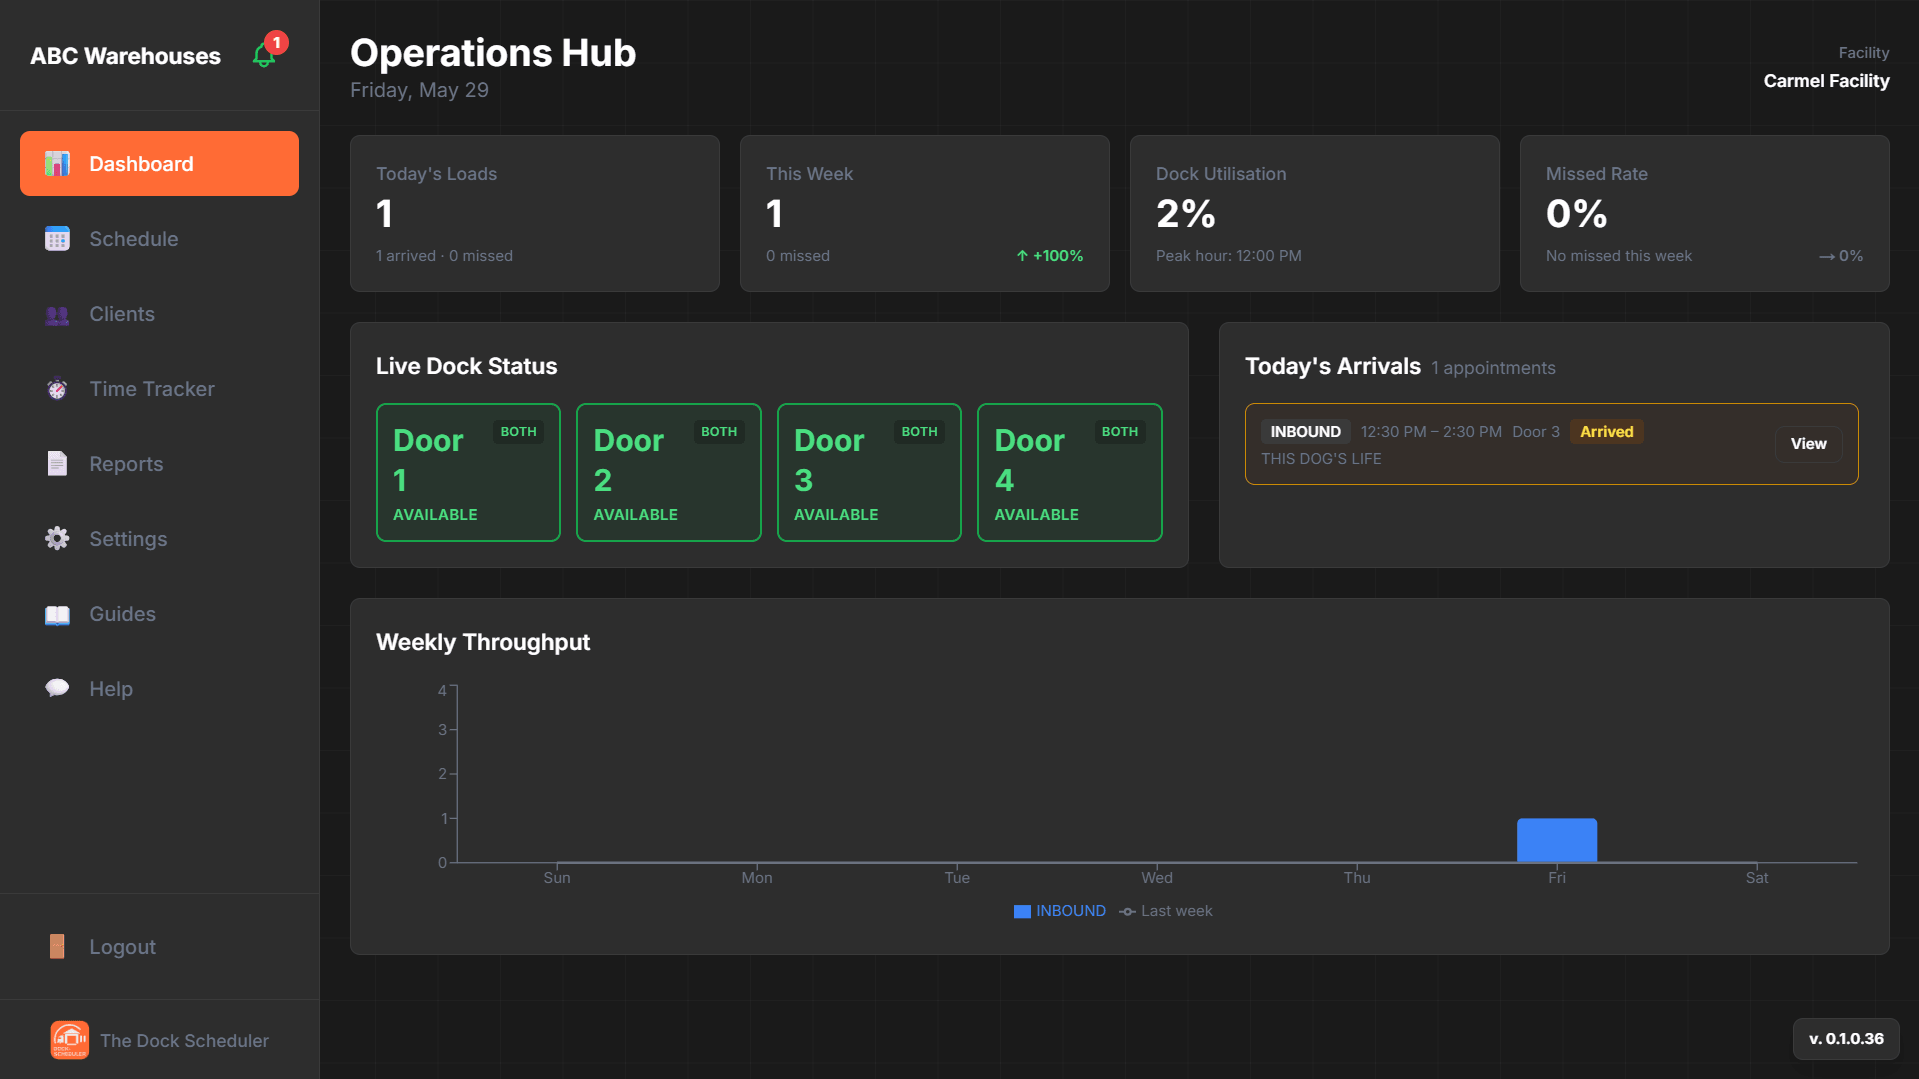Click the BOTH tag on Door 1
This screenshot has height=1079, width=1919.
pyautogui.click(x=518, y=432)
